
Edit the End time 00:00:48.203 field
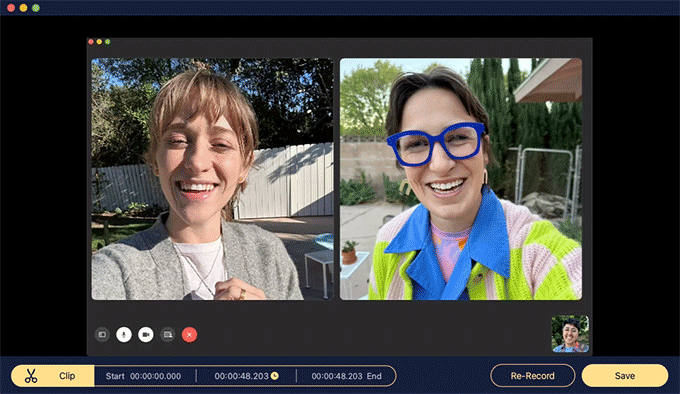tap(347, 376)
